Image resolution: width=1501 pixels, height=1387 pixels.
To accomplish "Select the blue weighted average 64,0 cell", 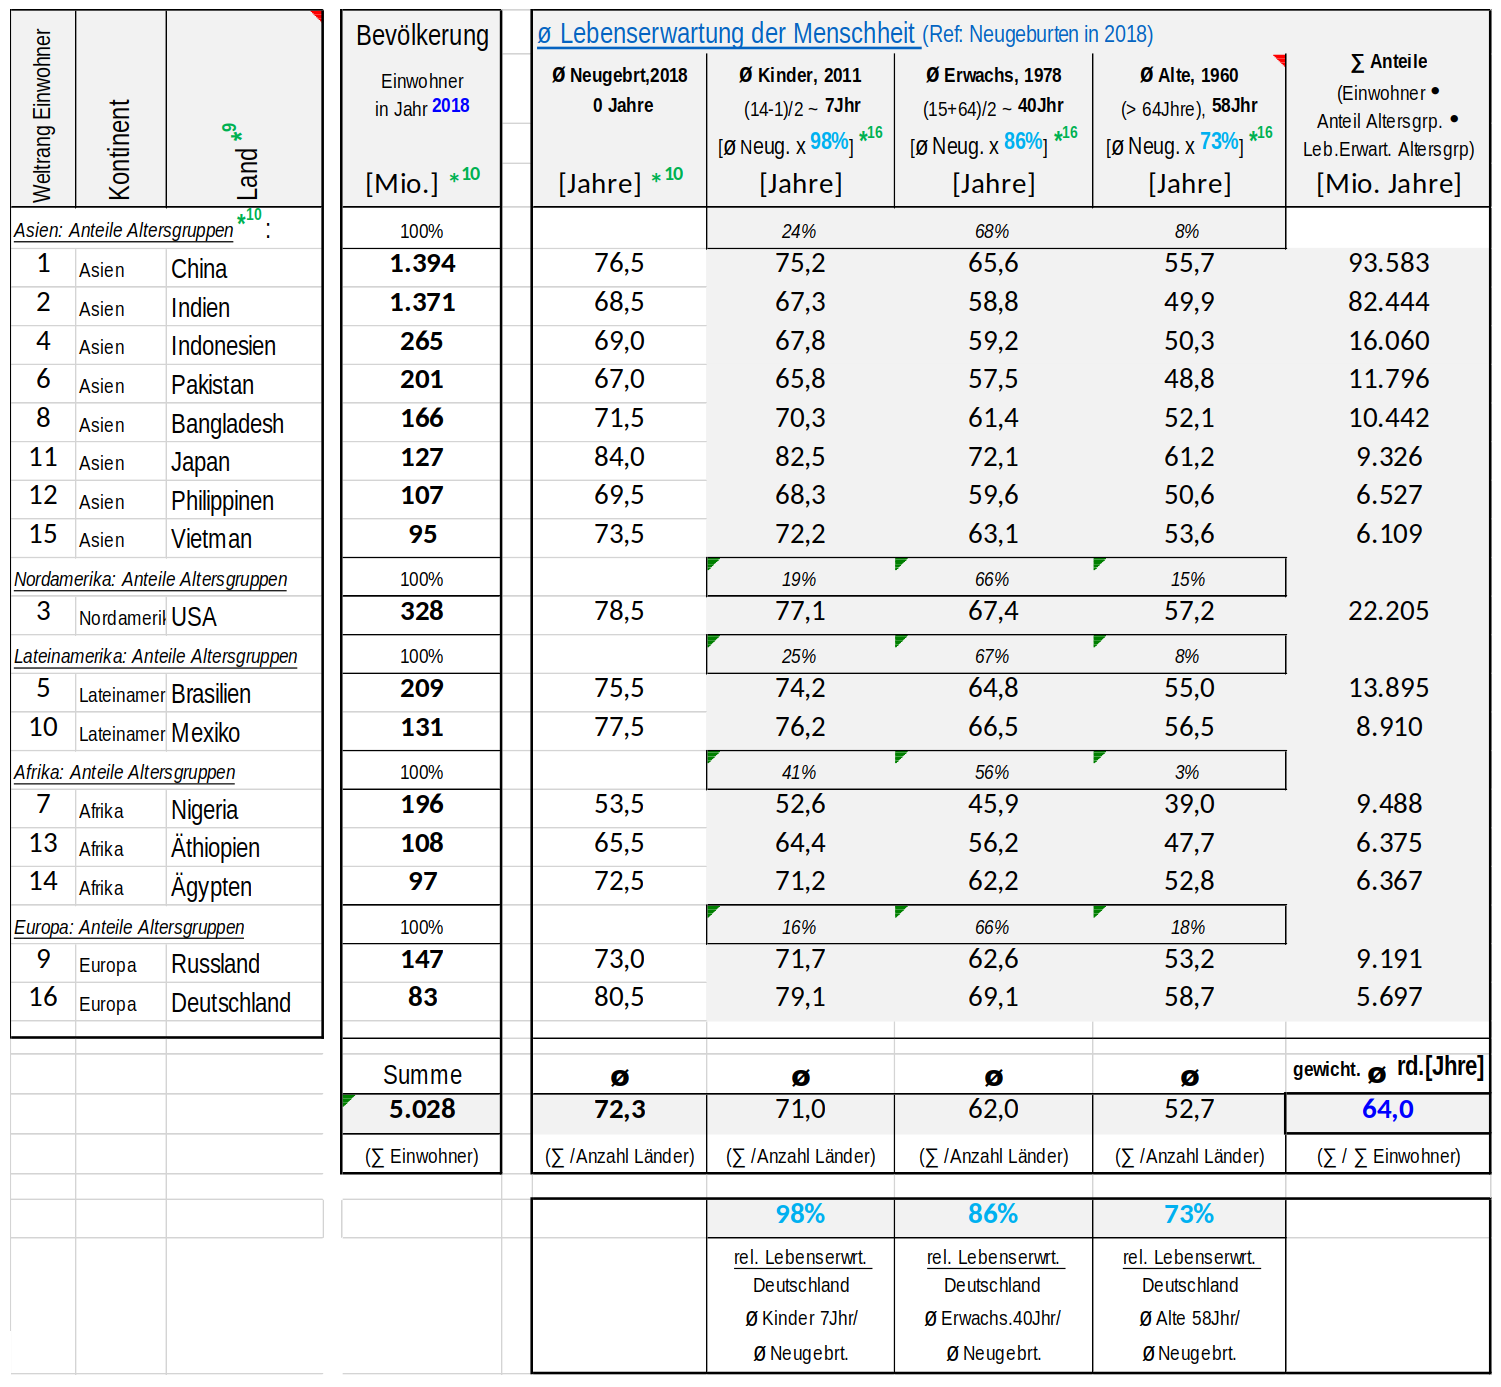I will tap(1387, 1109).
